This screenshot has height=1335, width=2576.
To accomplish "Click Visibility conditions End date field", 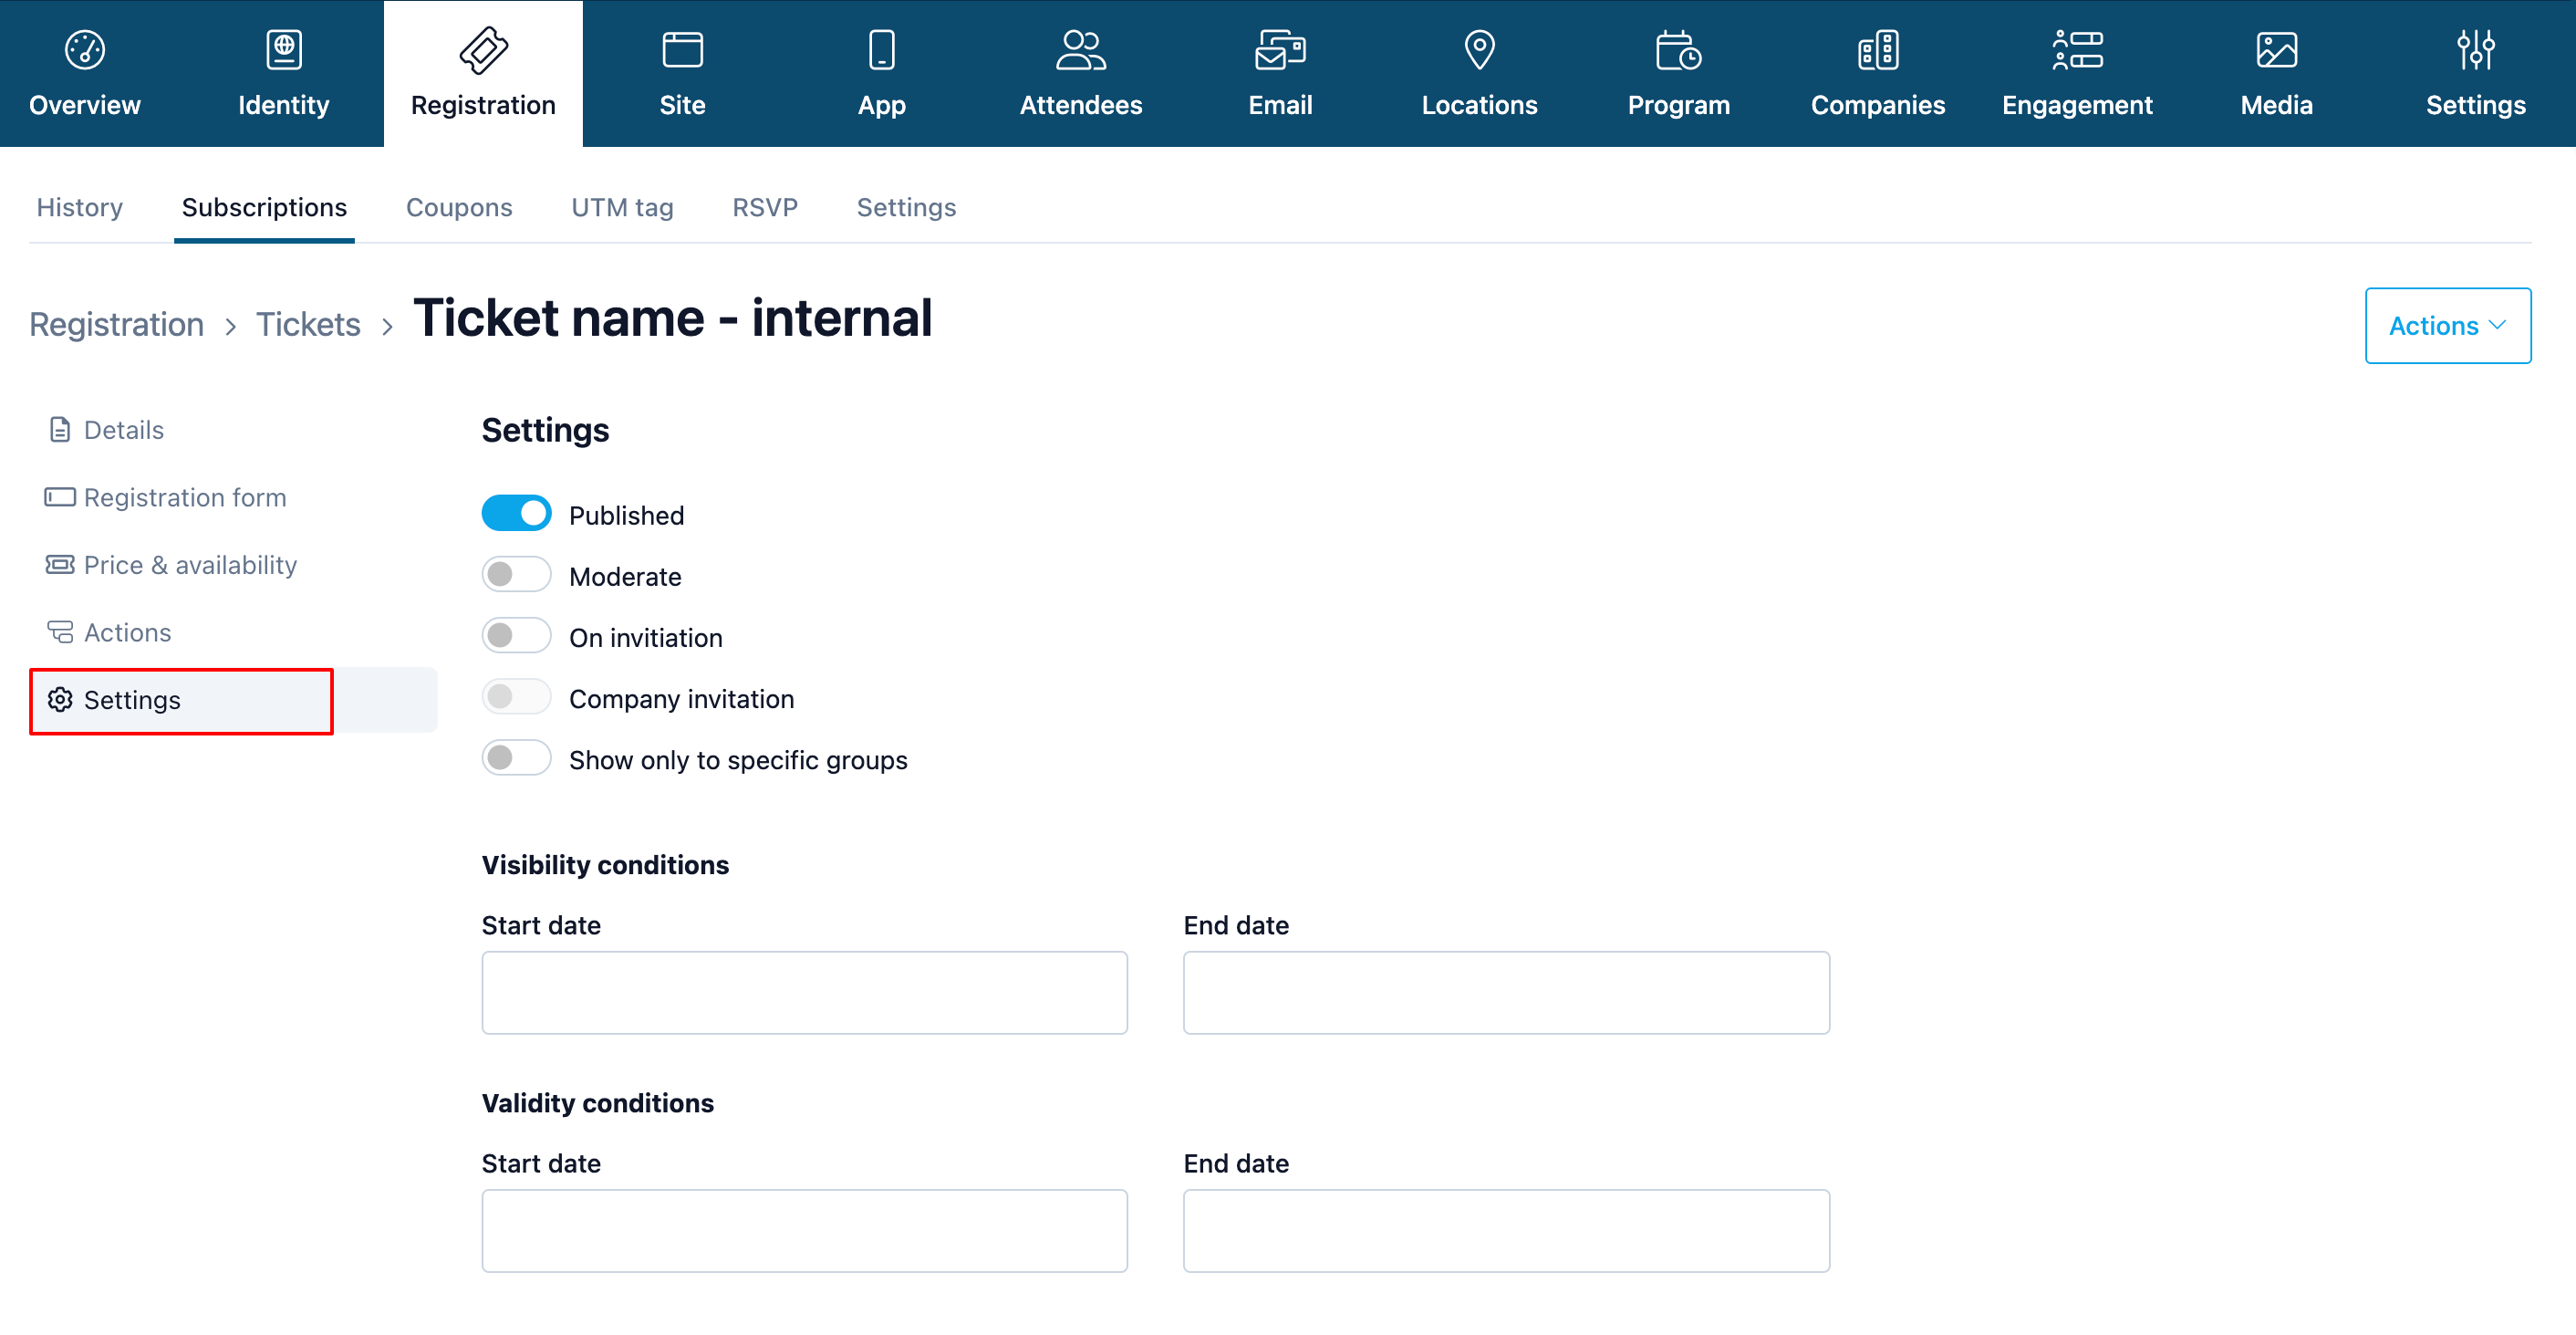I will pos(1506,992).
